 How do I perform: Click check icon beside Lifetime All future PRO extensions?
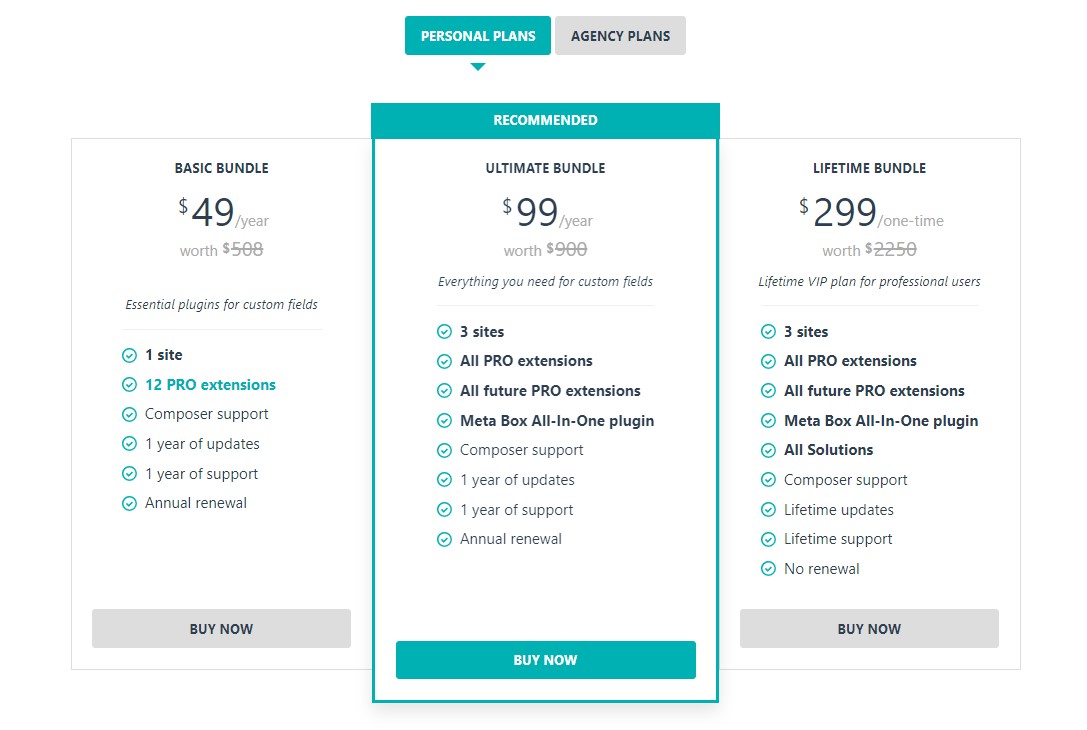coord(768,391)
